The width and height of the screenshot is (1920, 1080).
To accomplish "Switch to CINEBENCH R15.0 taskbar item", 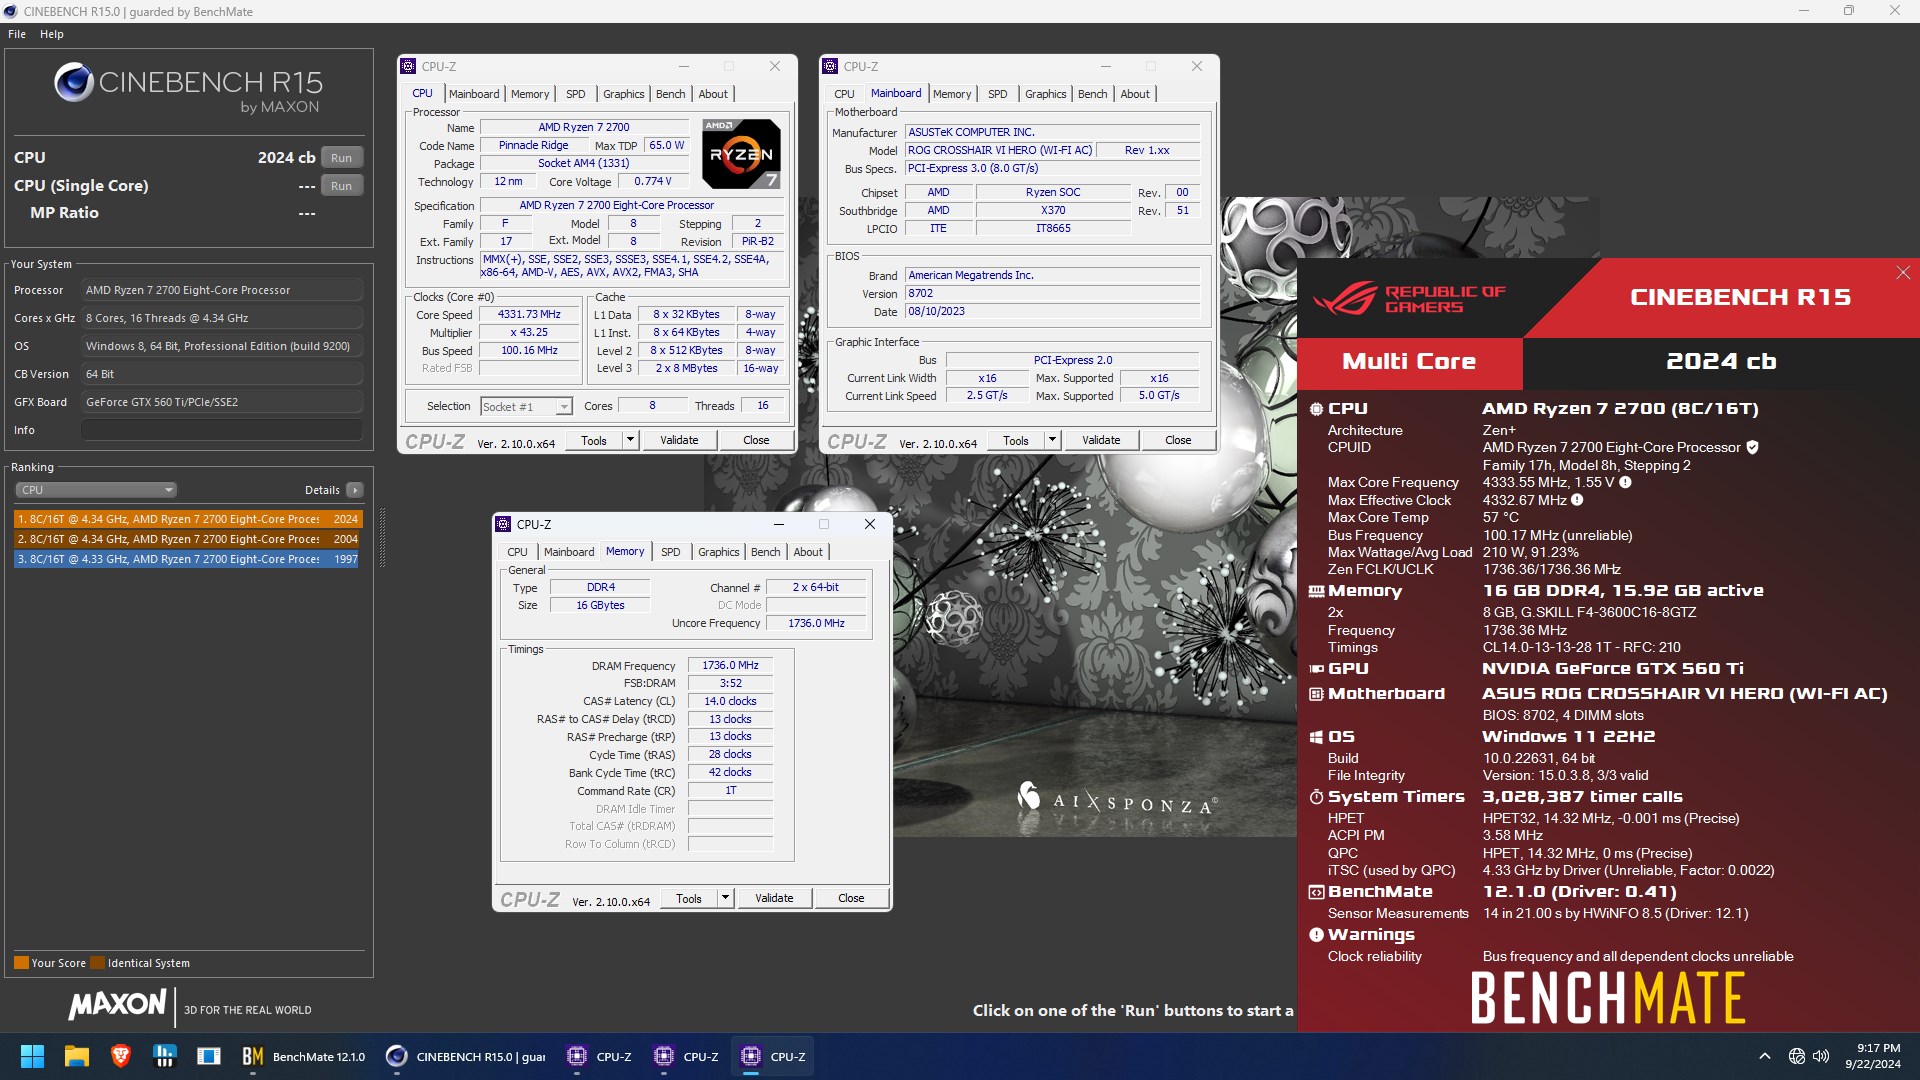I will (466, 1056).
